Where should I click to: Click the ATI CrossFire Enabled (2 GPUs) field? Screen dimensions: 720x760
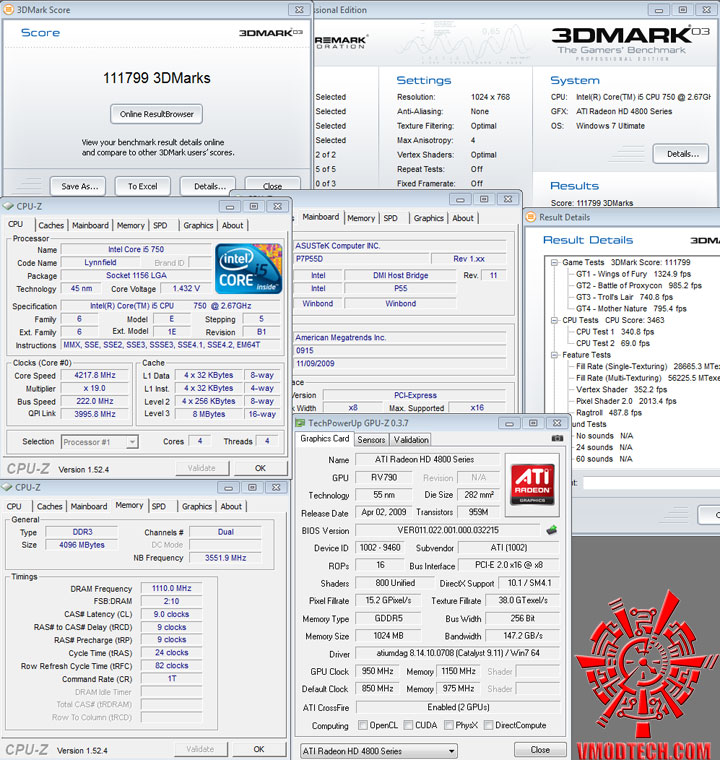click(458, 707)
